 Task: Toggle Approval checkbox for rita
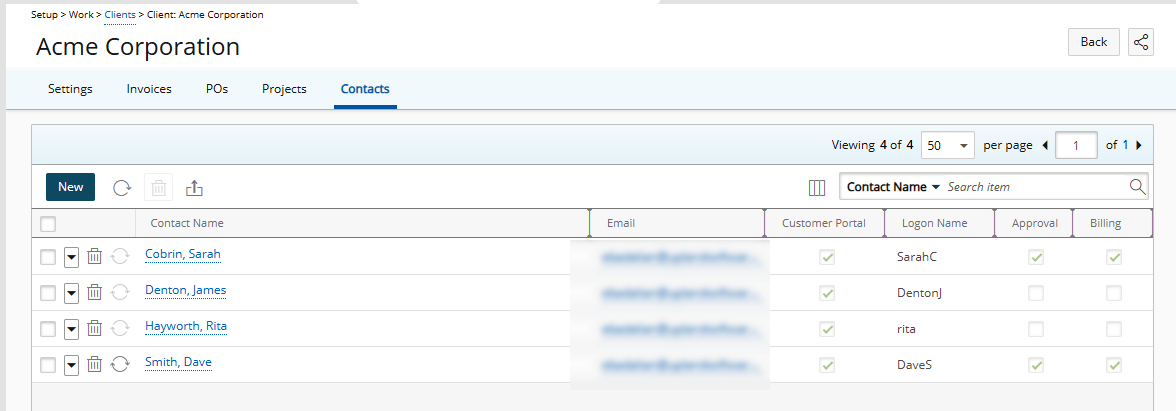[1036, 329]
